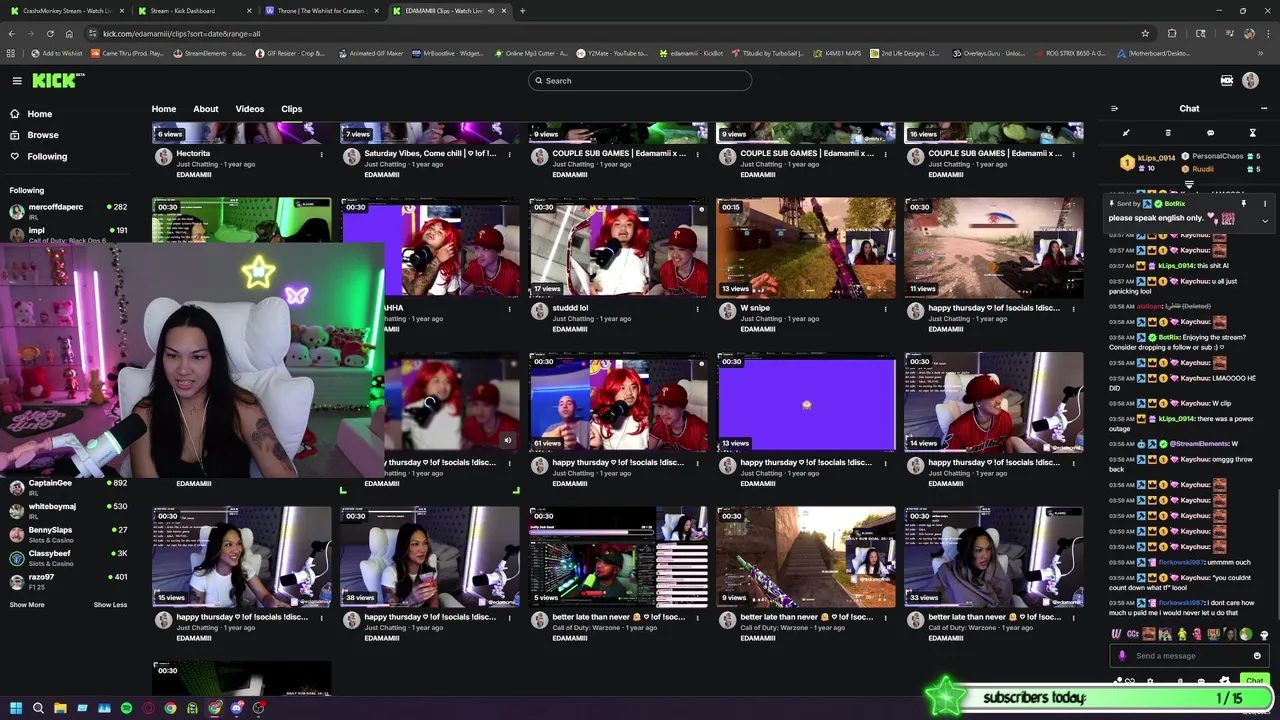Click the Send a message input
This screenshot has width=1280, height=720.
(x=1190, y=656)
